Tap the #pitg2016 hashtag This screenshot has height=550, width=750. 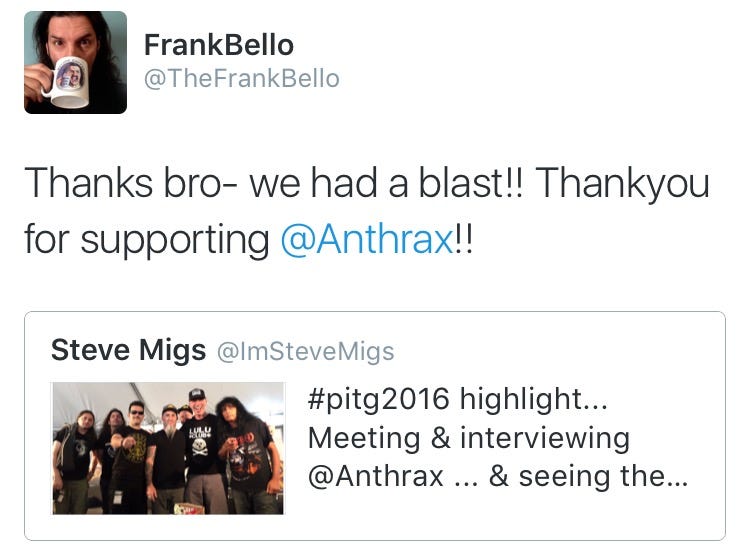coord(379,399)
